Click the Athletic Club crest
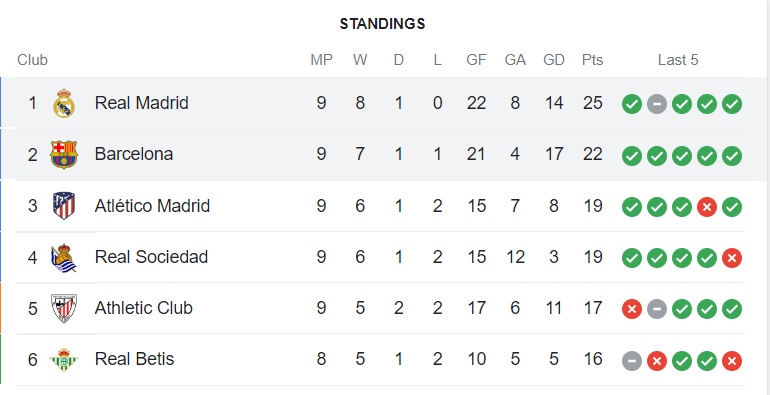The height and width of the screenshot is (395, 770). click(64, 309)
